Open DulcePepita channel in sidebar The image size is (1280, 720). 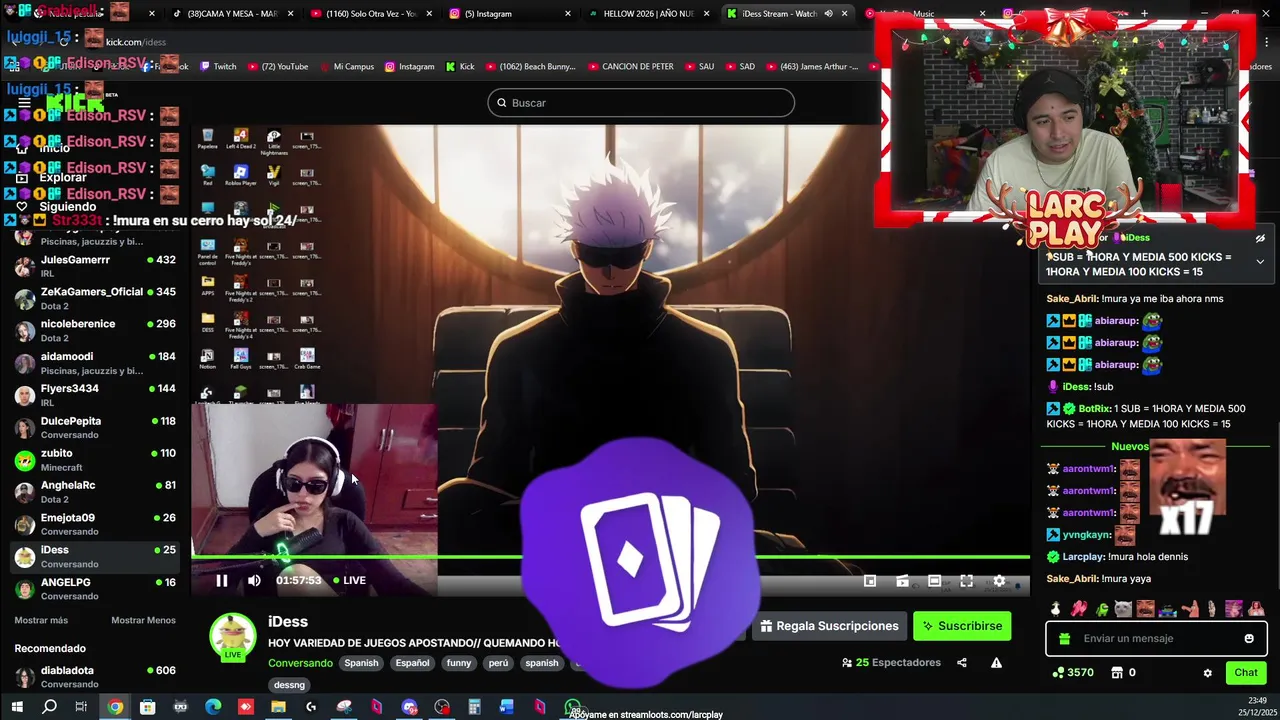pyautogui.click(x=95, y=427)
